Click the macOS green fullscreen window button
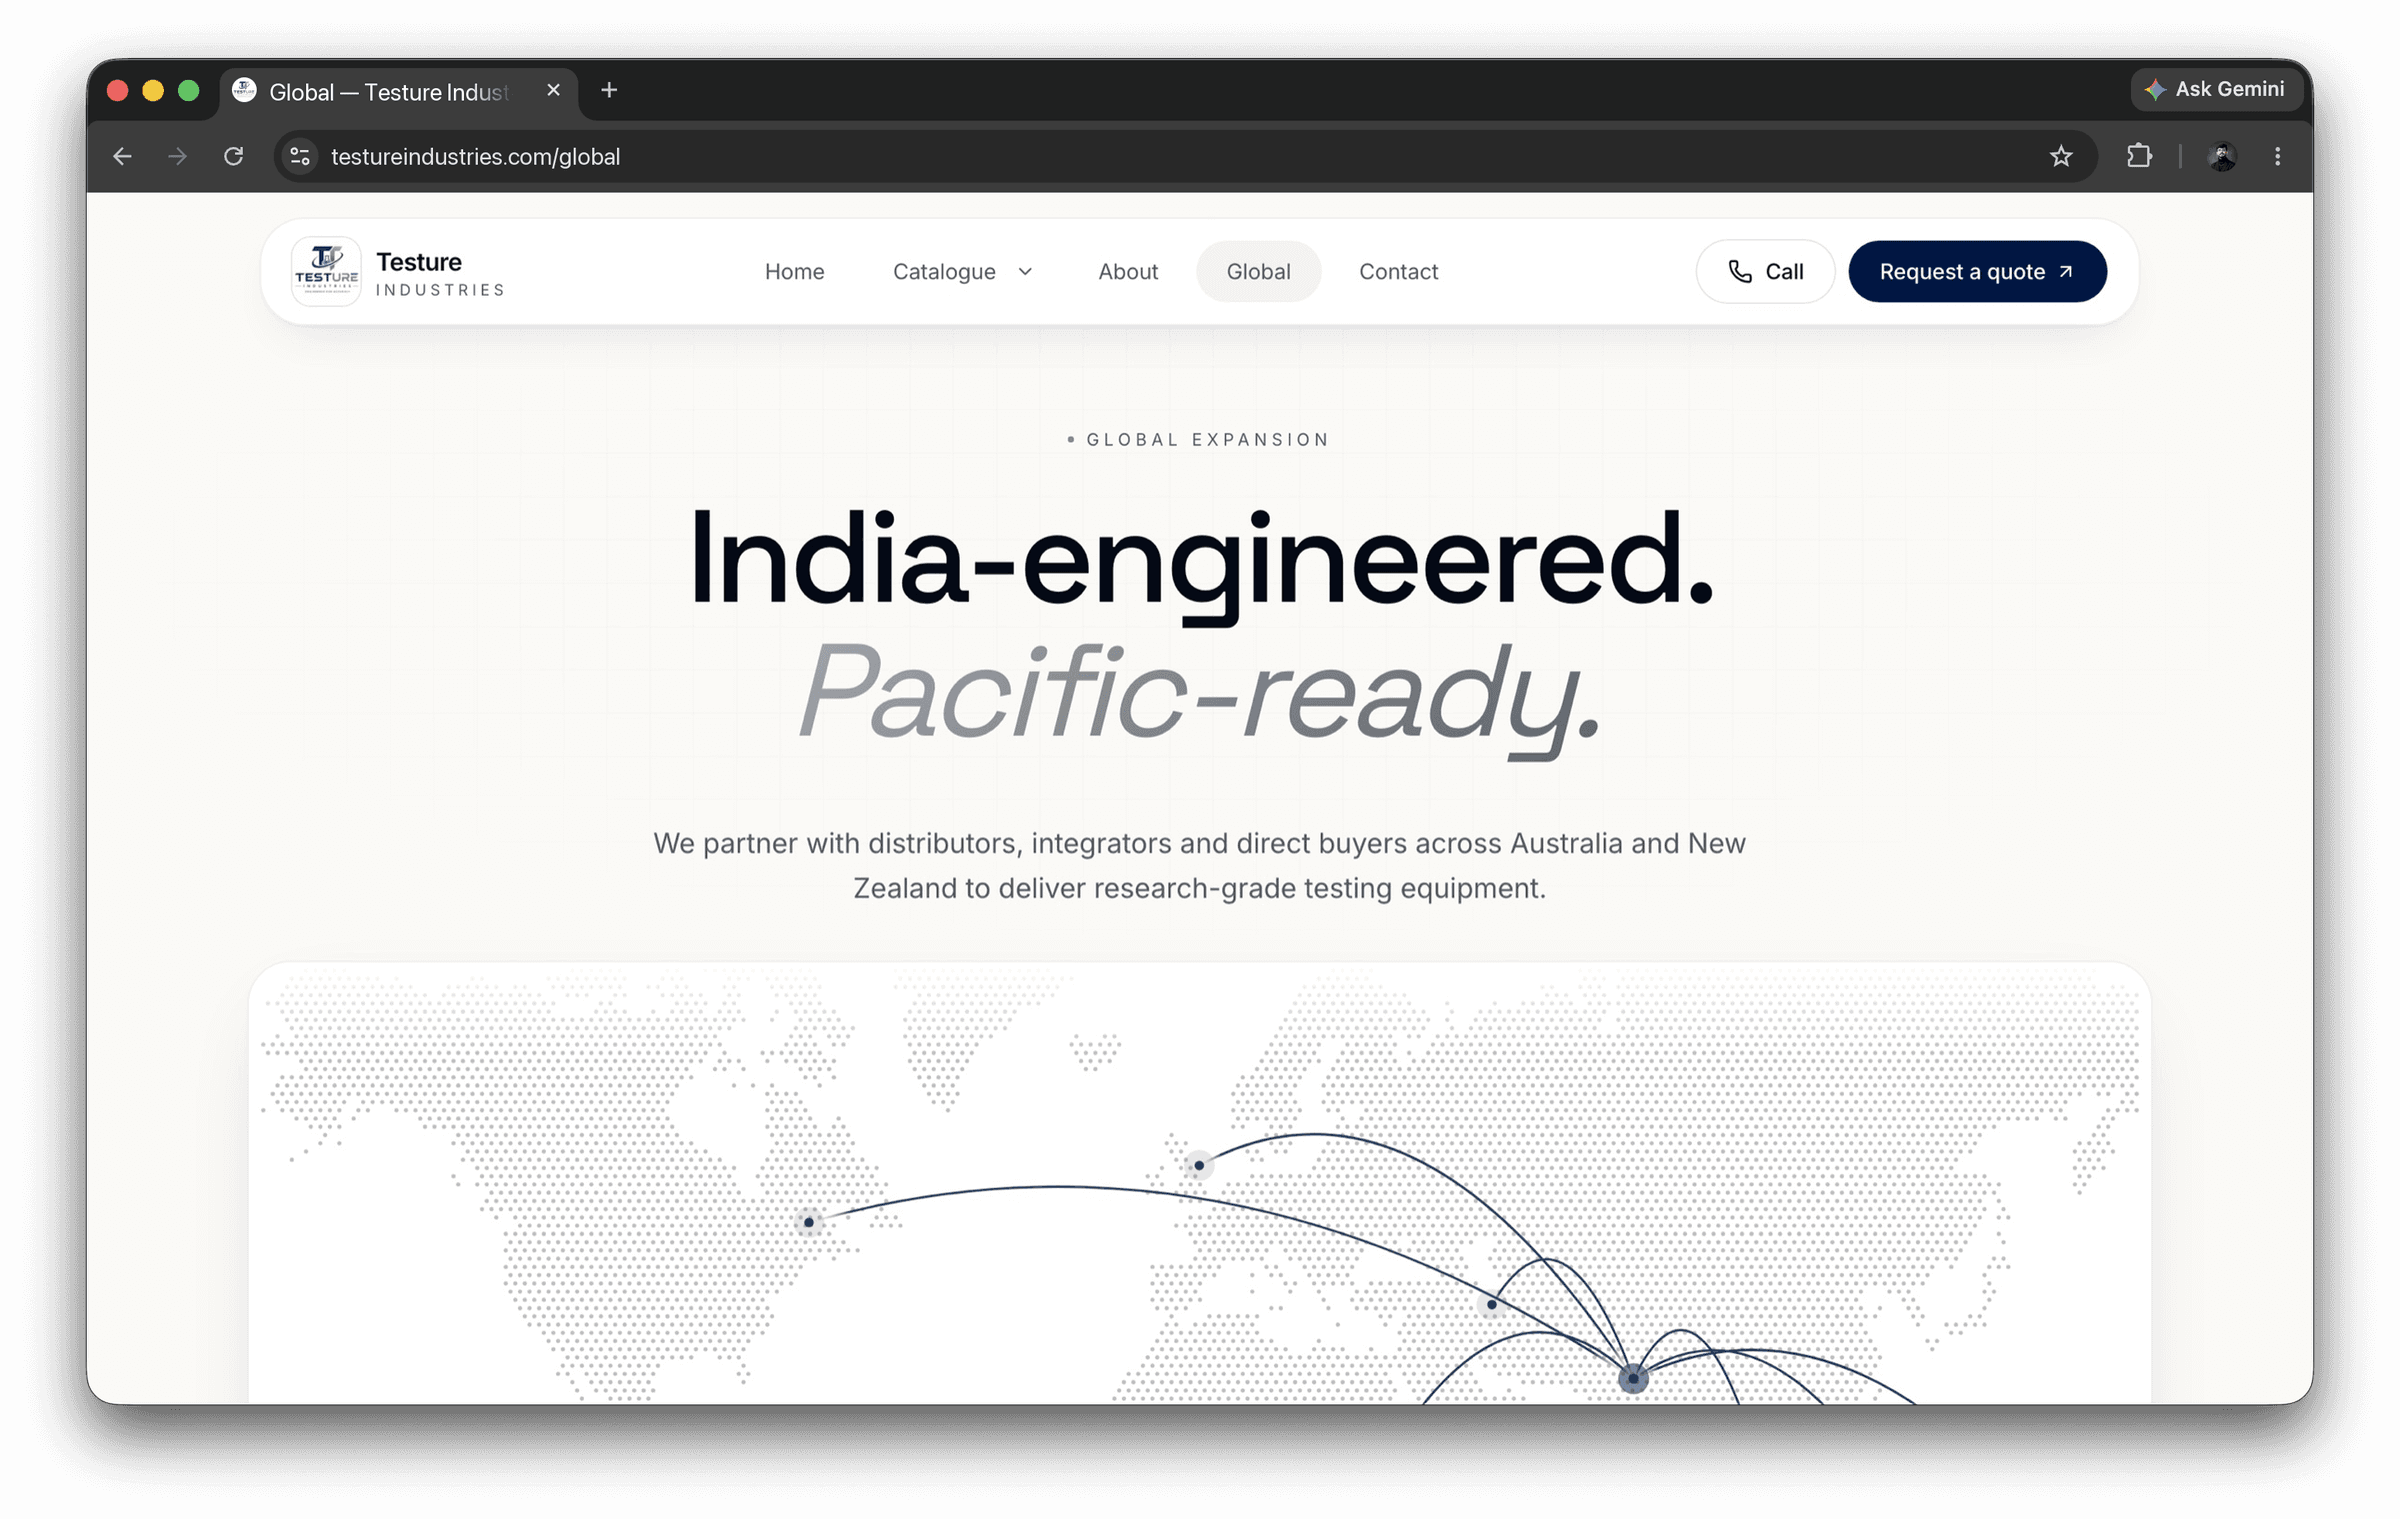This screenshot has width=2400, height=1519. [188, 91]
